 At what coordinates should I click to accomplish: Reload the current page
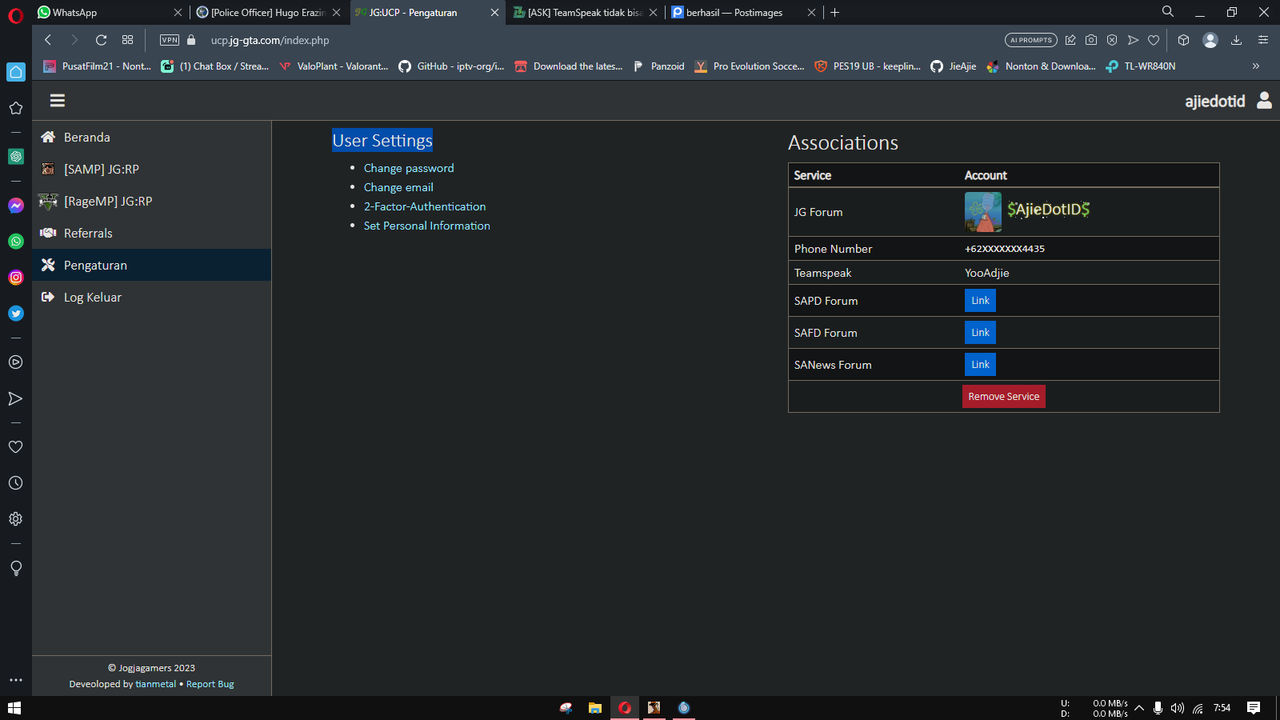point(101,40)
